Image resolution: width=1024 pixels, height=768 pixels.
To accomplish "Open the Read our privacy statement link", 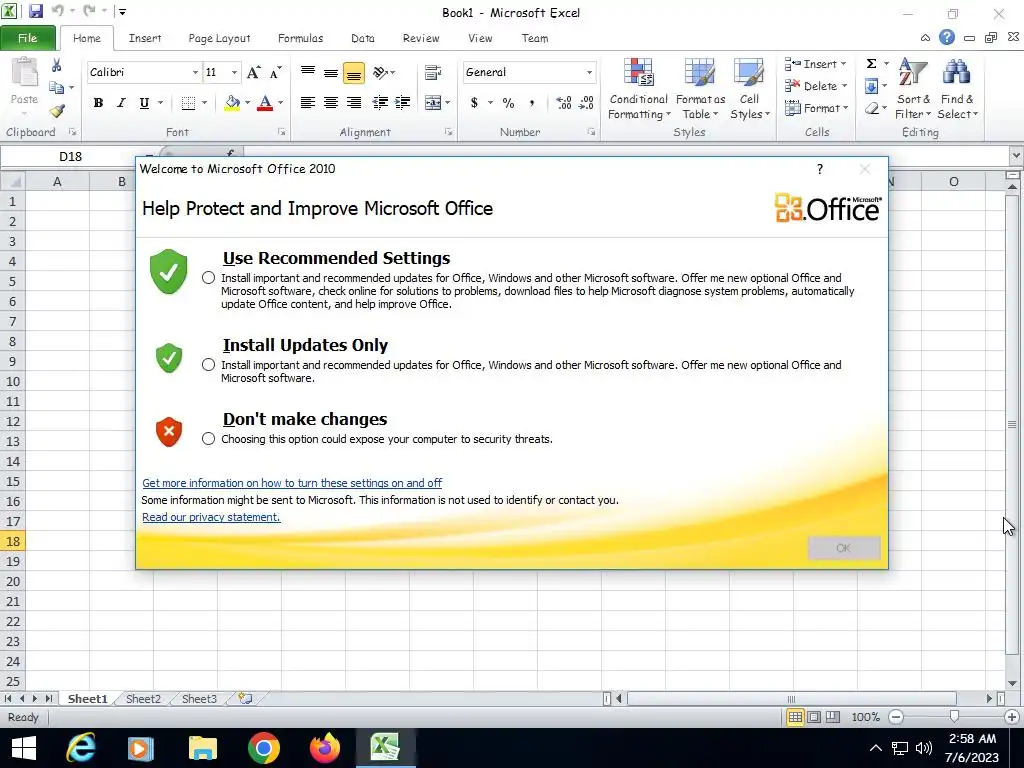I will coord(211,517).
